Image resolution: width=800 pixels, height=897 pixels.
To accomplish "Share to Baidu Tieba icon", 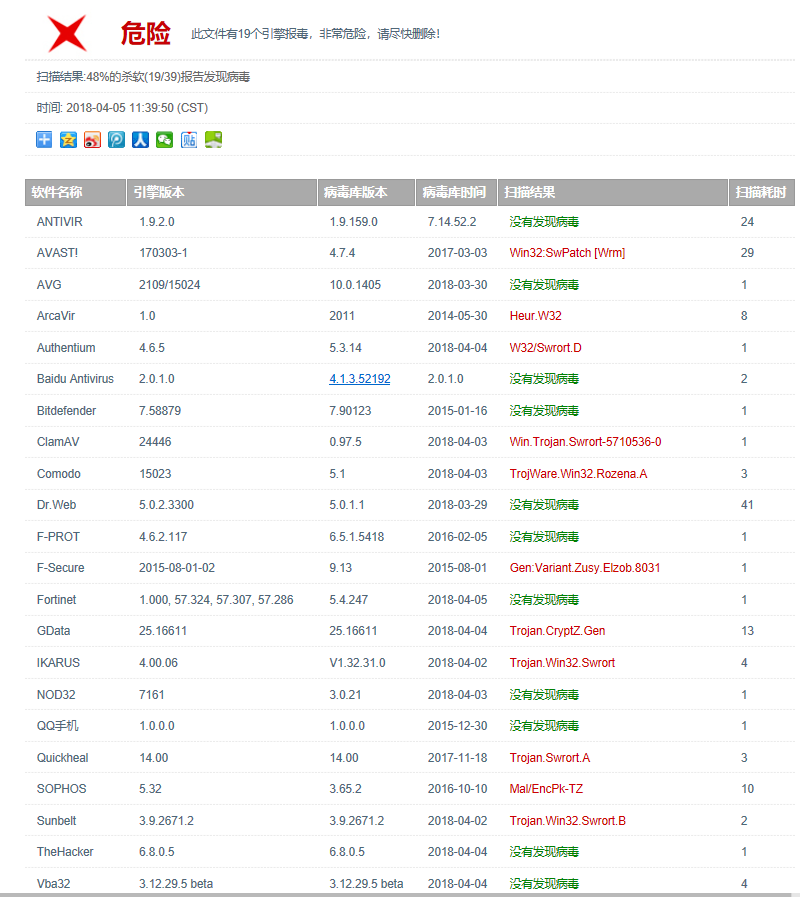I will pos(189,140).
